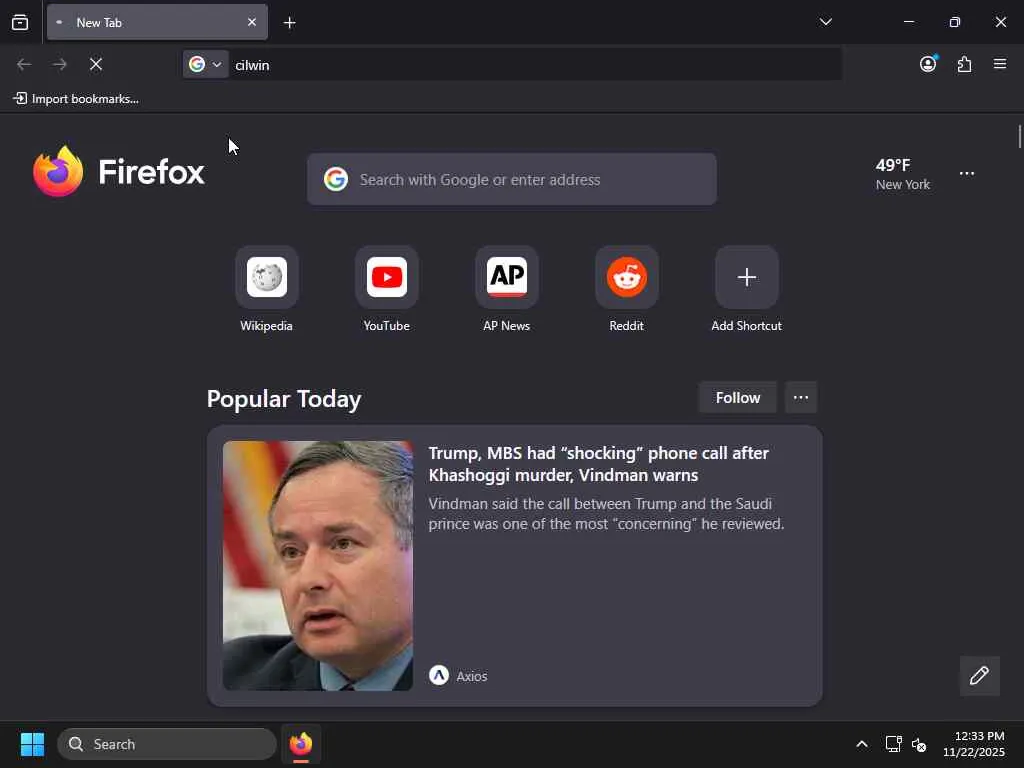Click the taskbar Search box
Image resolution: width=1024 pixels, height=768 pixels.
coord(167,744)
